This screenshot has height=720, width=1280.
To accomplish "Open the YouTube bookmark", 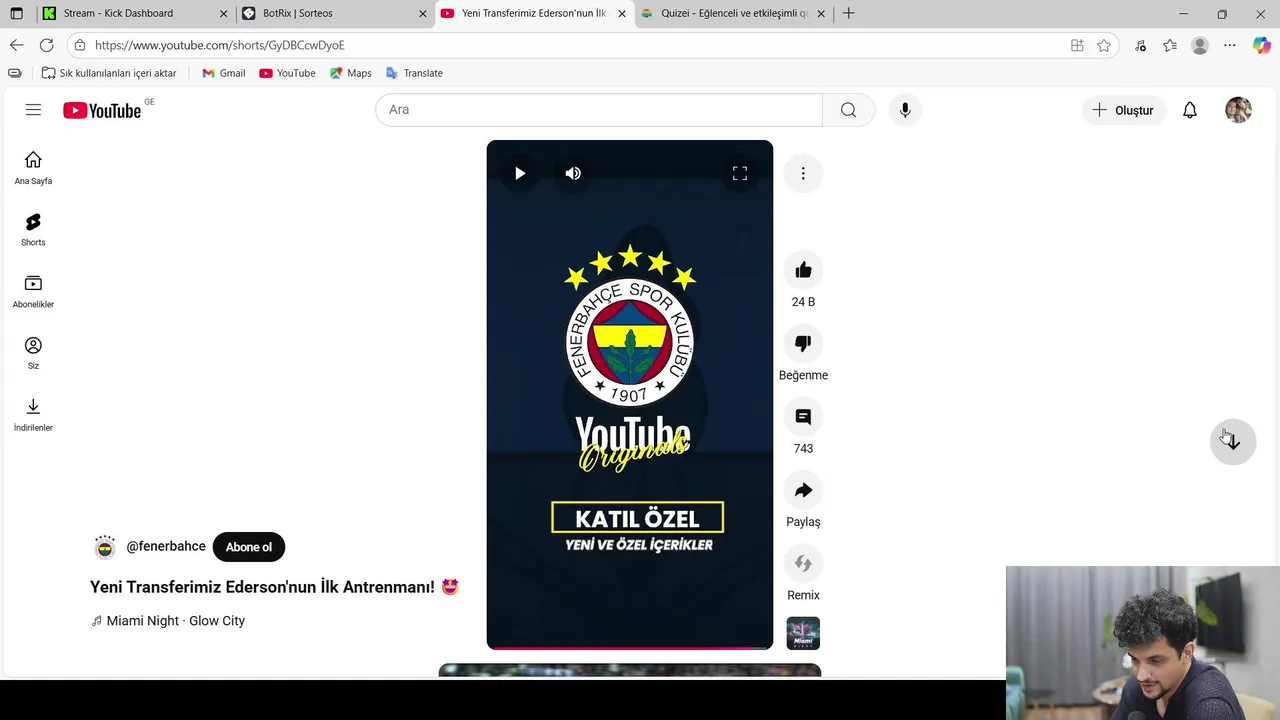I will tap(287, 73).
